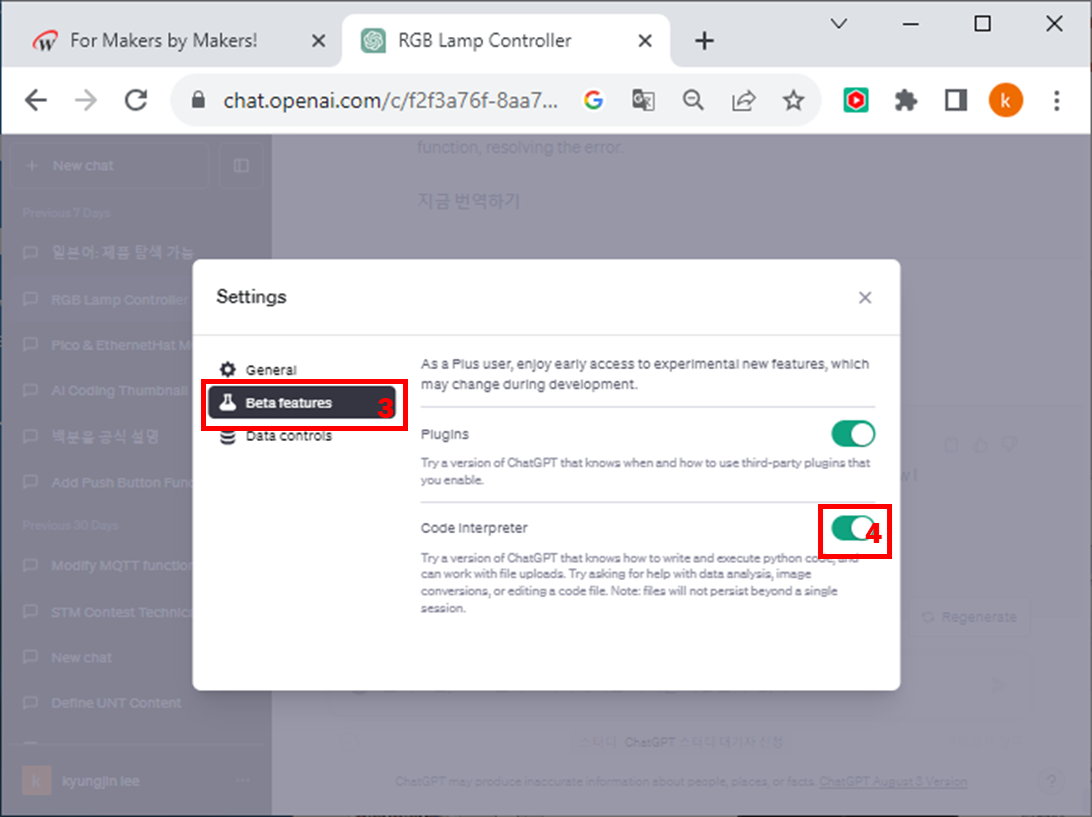Image resolution: width=1092 pixels, height=817 pixels.
Task: Open the translate page icon
Action: [643, 101]
